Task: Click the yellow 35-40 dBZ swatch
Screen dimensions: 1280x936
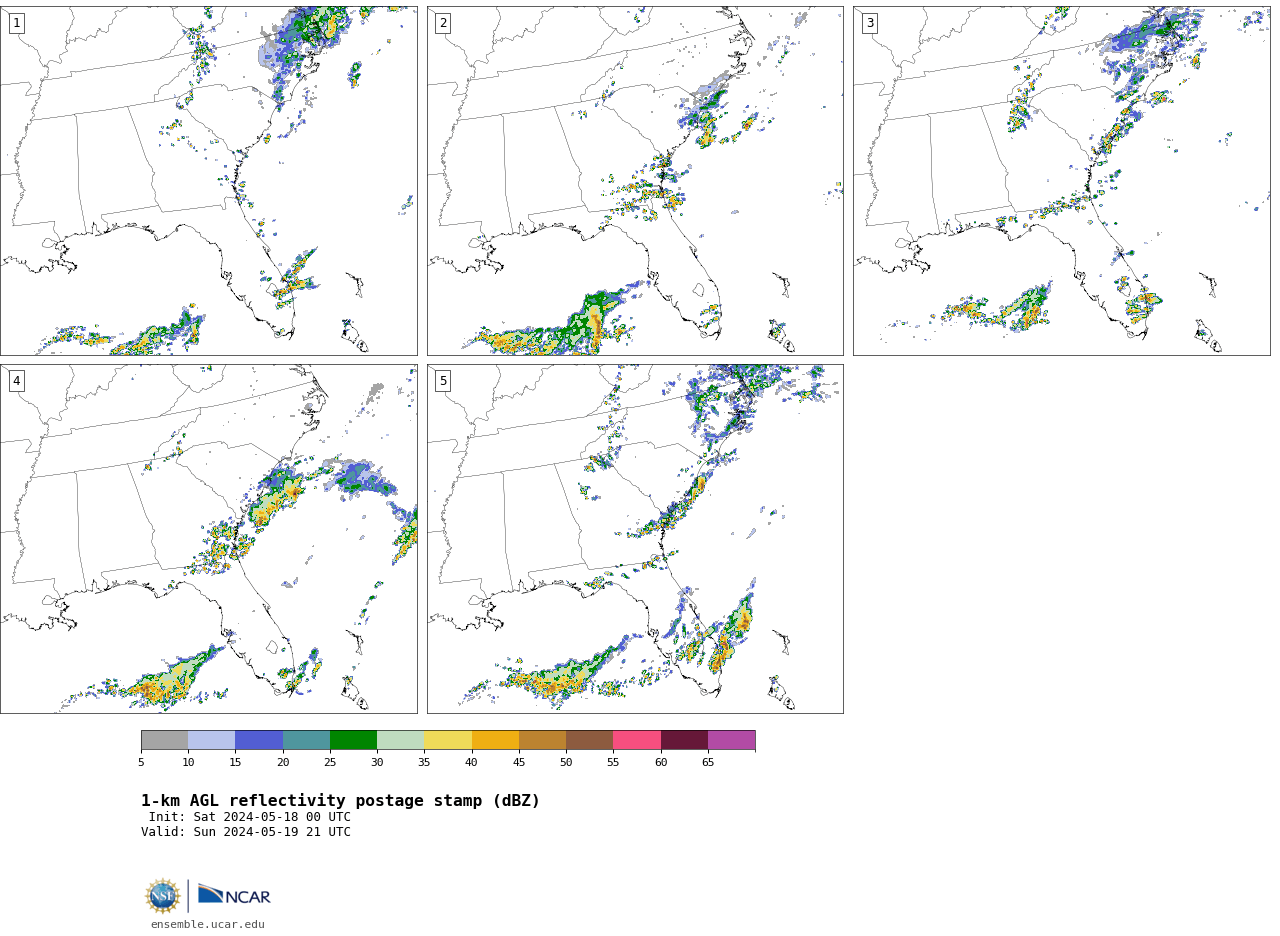Action: pyautogui.click(x=448, y=740)
